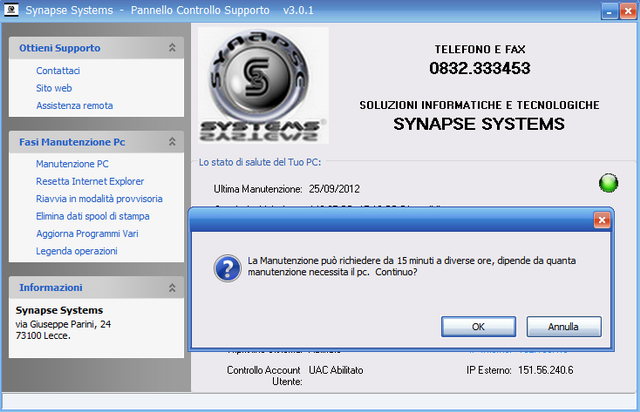
Task: Click the UAC Abilitato value
Action: (x=336, y=370)
